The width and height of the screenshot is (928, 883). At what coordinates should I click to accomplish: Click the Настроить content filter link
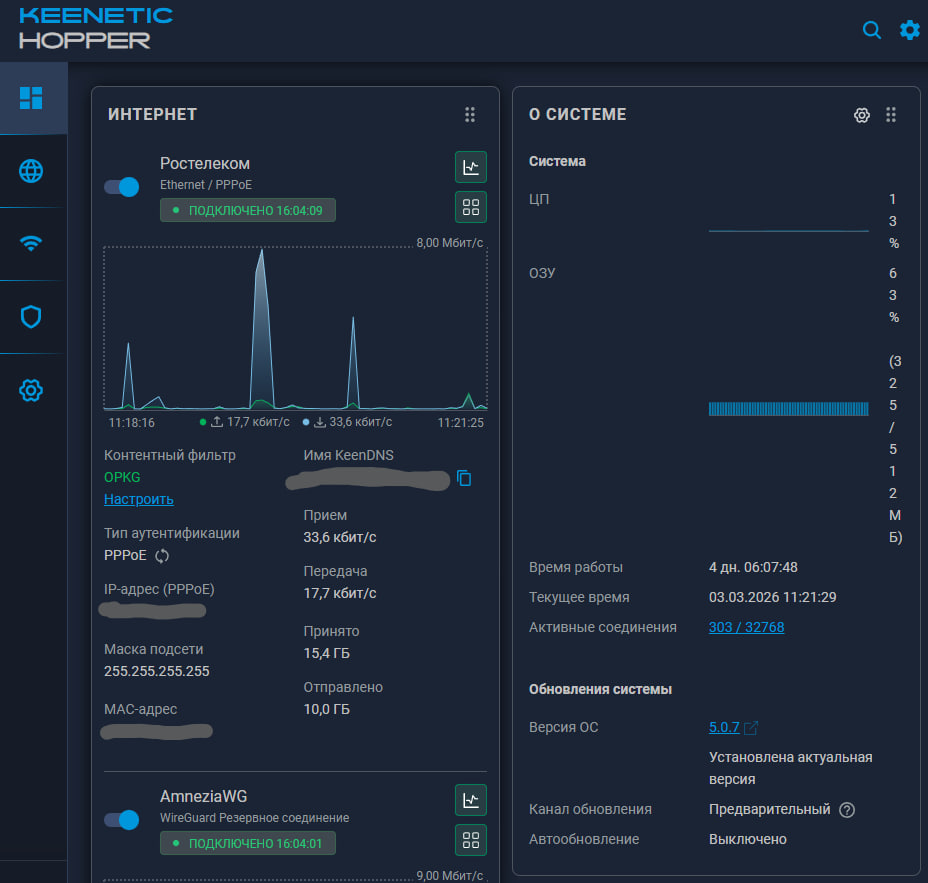(138, 499)
